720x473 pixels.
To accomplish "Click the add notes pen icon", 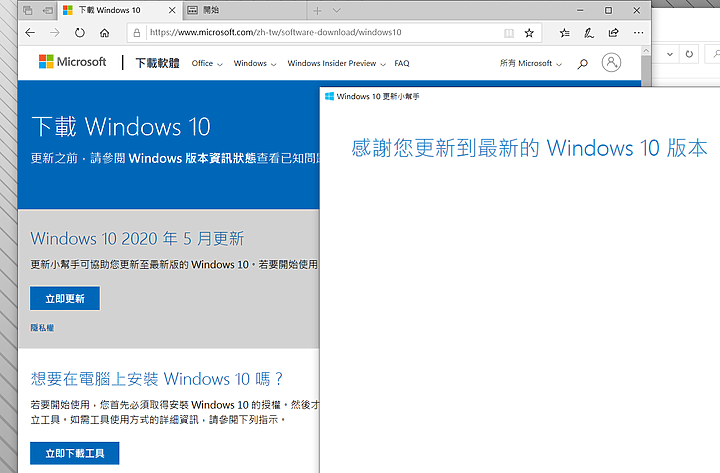I will coord(589,33).
